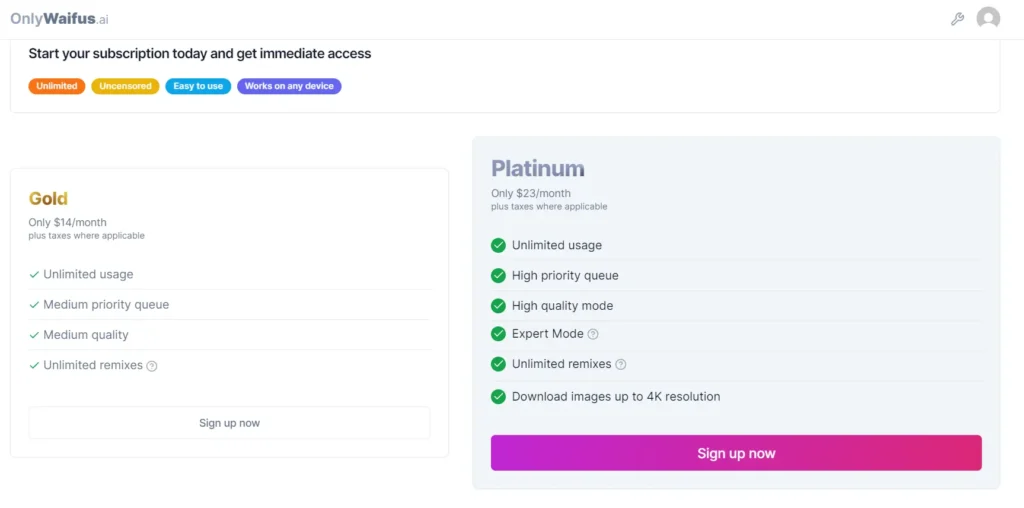The image size is (1024, 508).
Task: Select the Works on any device tag
Action: tap(289, 86)
